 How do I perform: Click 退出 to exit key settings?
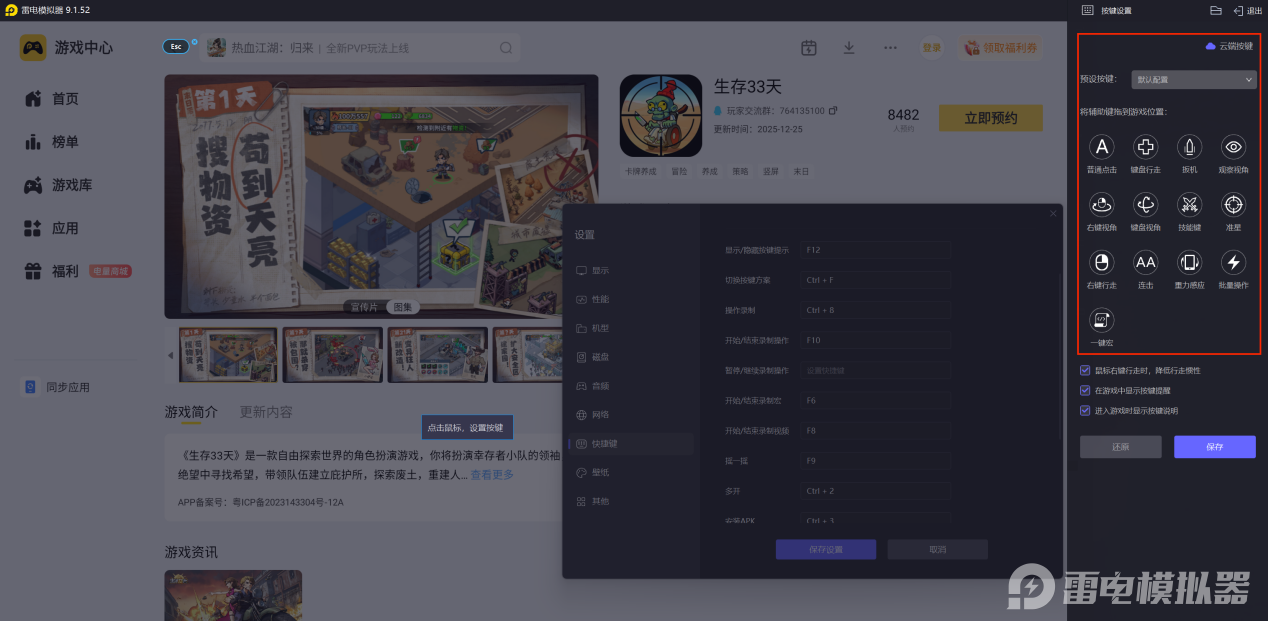click(x=1248, y=11)
